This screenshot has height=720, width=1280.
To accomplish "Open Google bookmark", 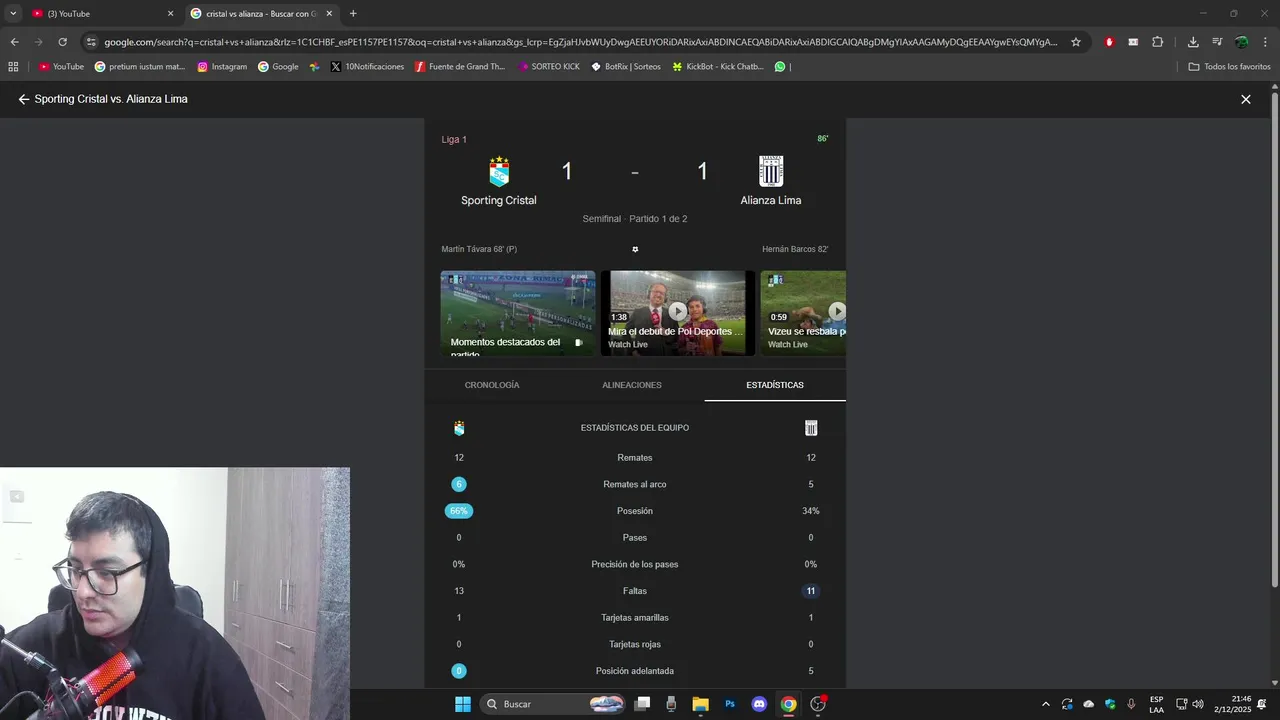I will pos(278,67).
